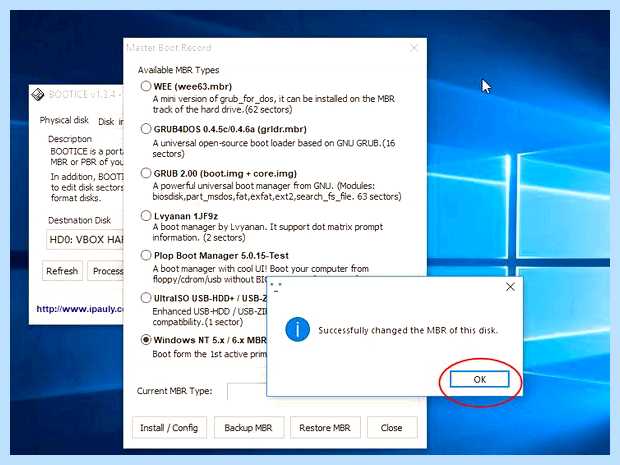Image resolution: width=620 pixels, height=465 pixels.
Task: Open the Destination Disk HD0 dropdown
Action: [x=85, y=240]
